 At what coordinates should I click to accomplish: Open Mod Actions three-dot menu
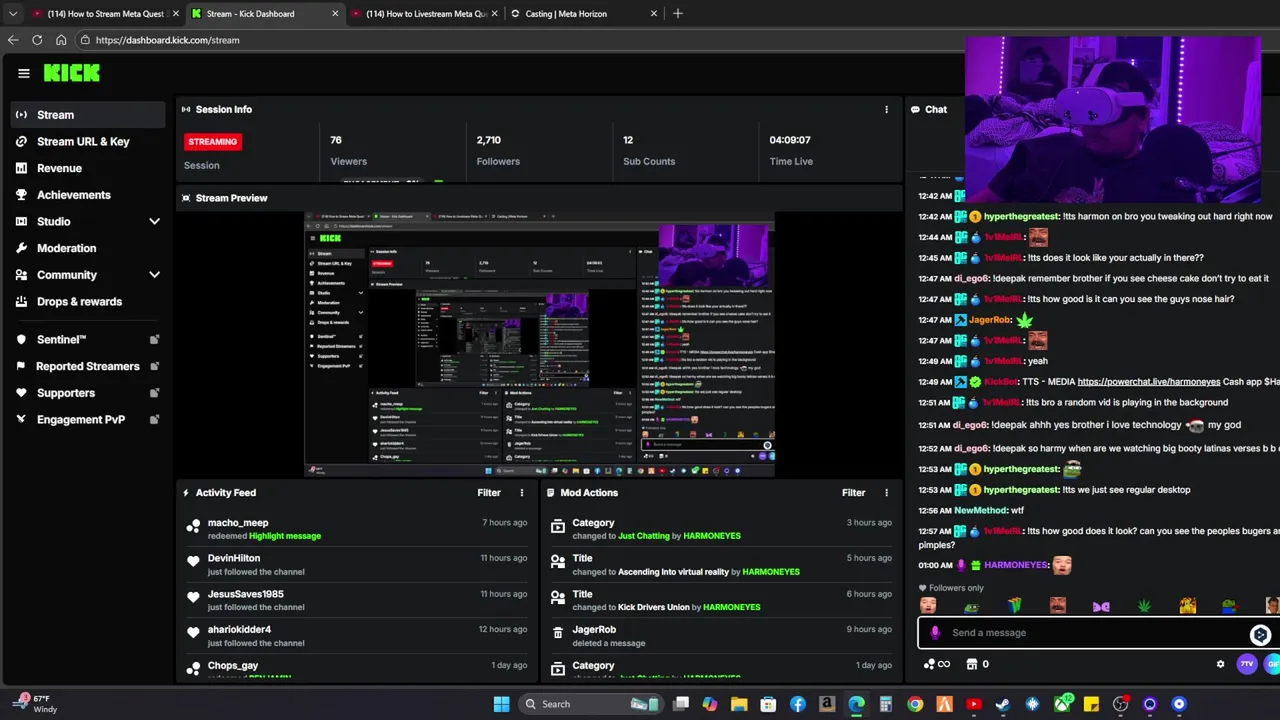point(886,492)
